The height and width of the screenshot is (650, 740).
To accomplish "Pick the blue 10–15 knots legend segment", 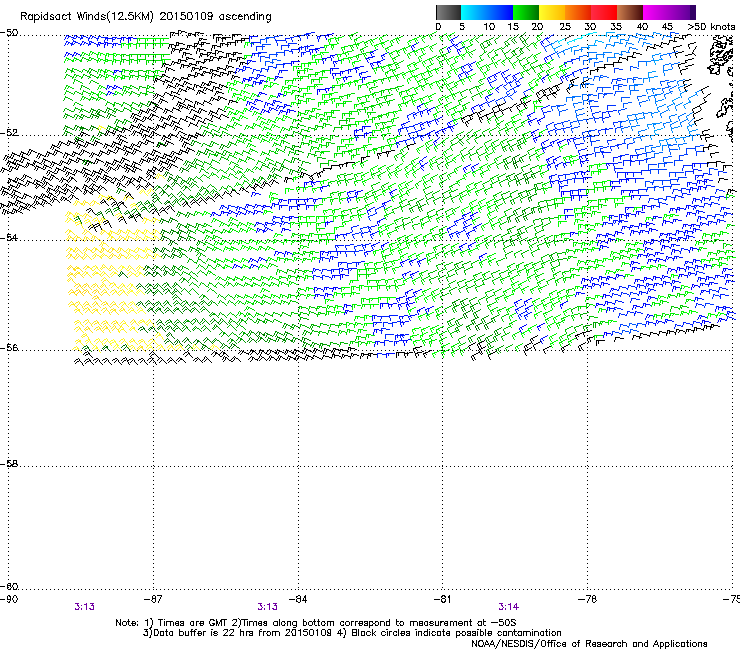I will click(x=500, y=12).
